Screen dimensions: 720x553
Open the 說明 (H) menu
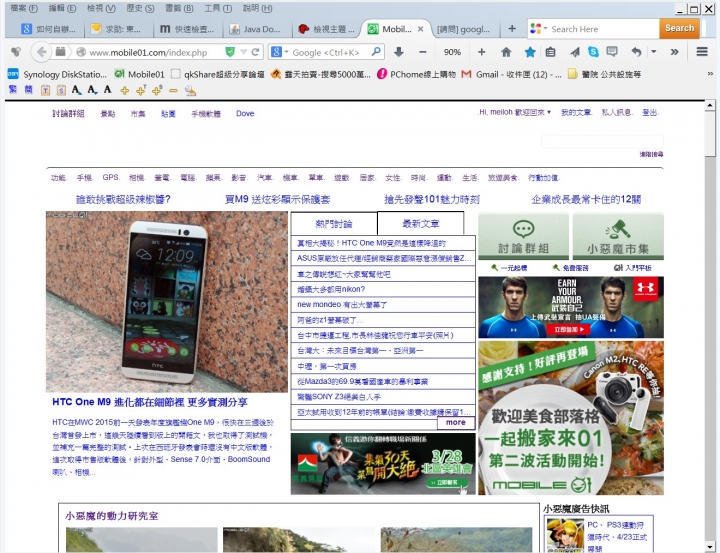tap(257, 8)
